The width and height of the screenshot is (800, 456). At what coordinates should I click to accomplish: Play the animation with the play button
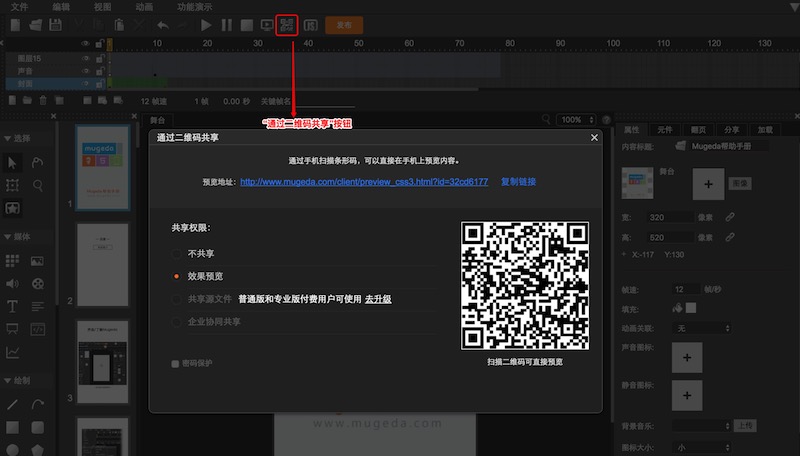click(x=206, y=25)
